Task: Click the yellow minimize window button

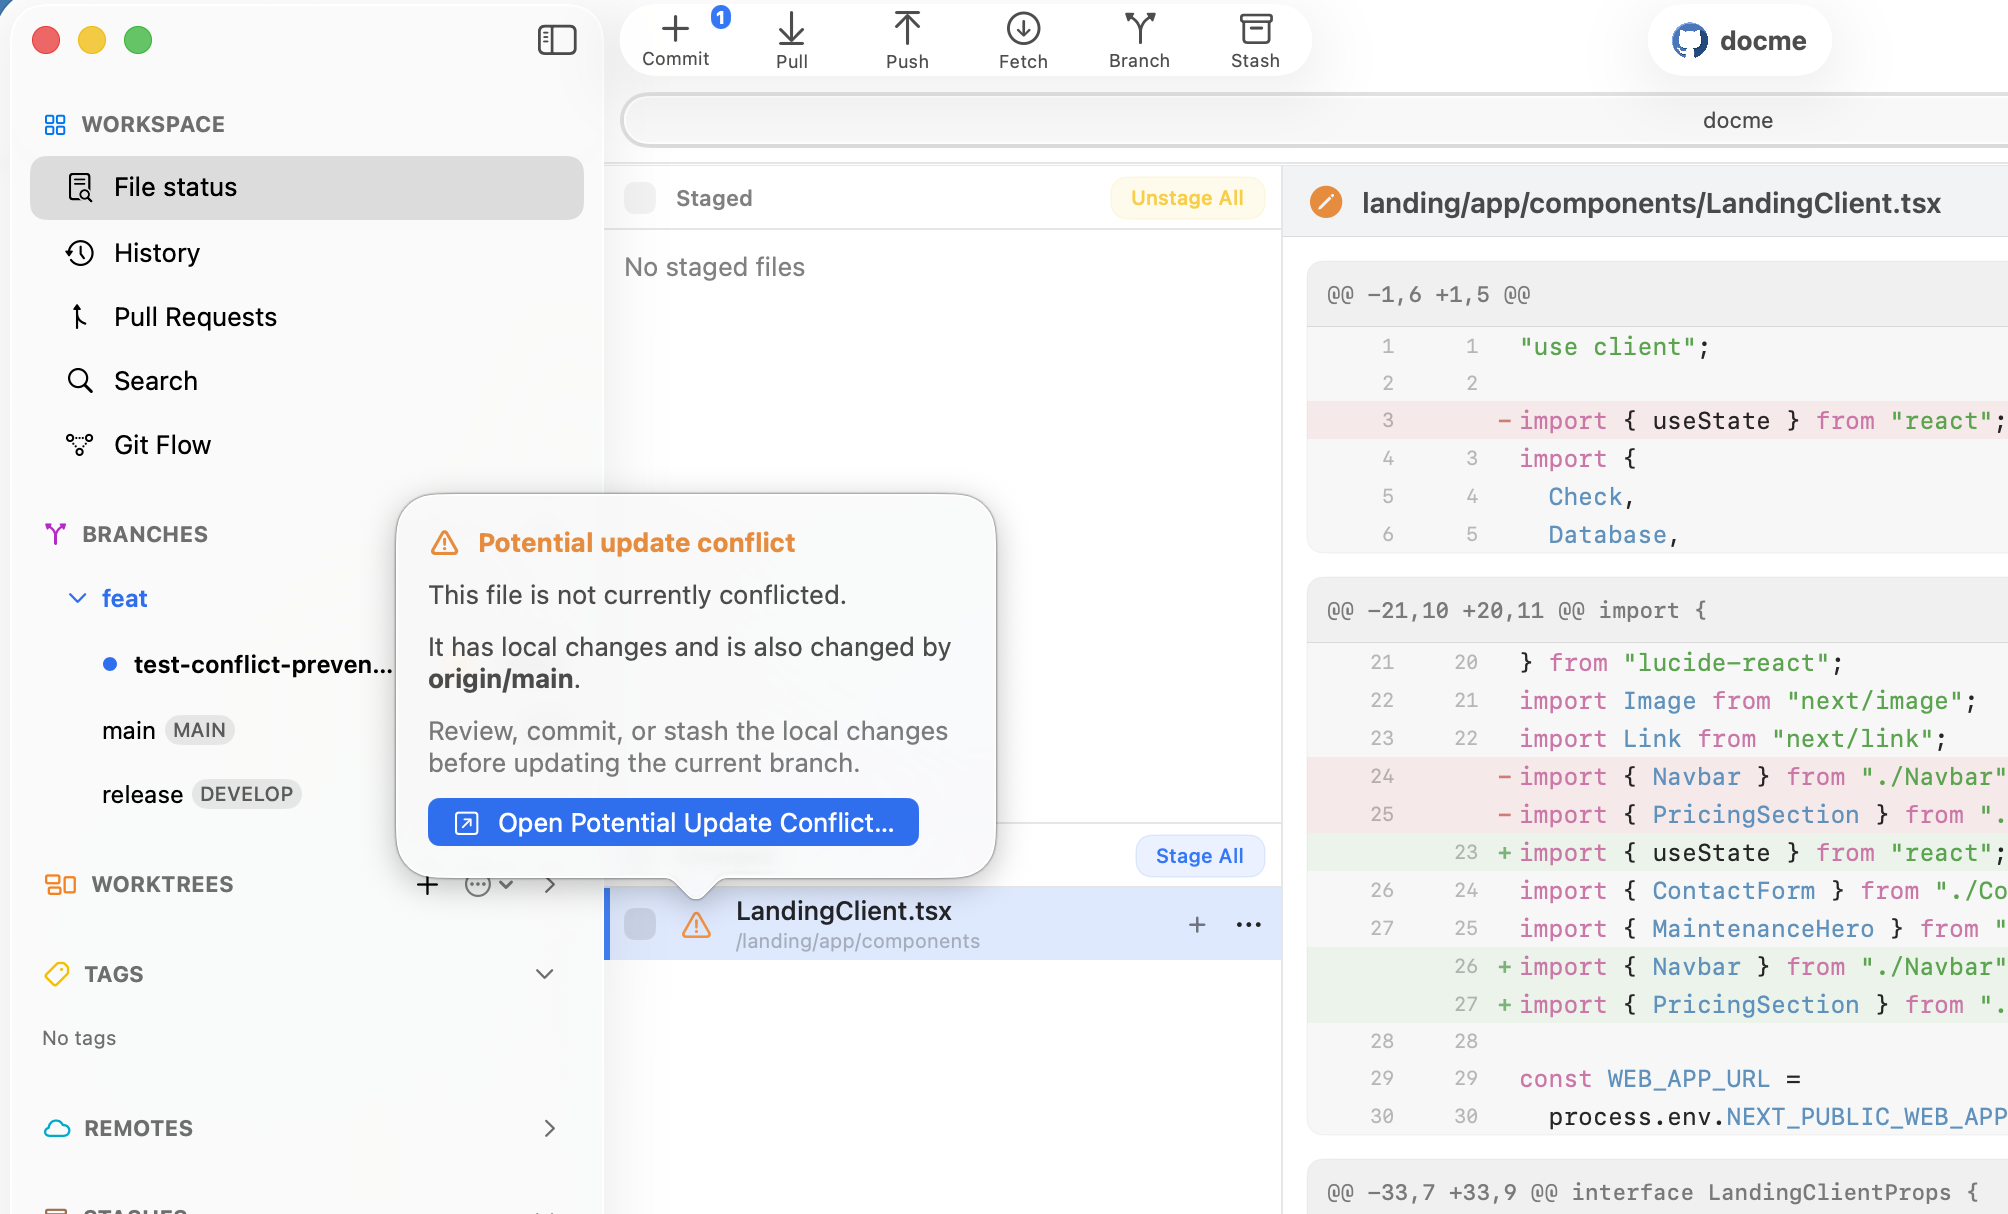Action: click(92, 40)
